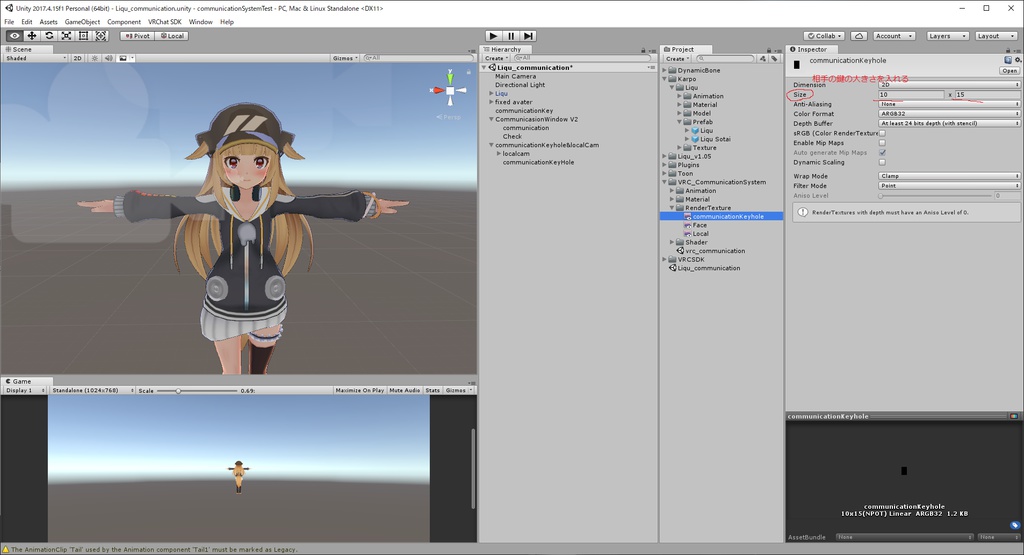Open the Cloud services panel
Viewport: 1024px width, 555px height.
tap(859, 36)
